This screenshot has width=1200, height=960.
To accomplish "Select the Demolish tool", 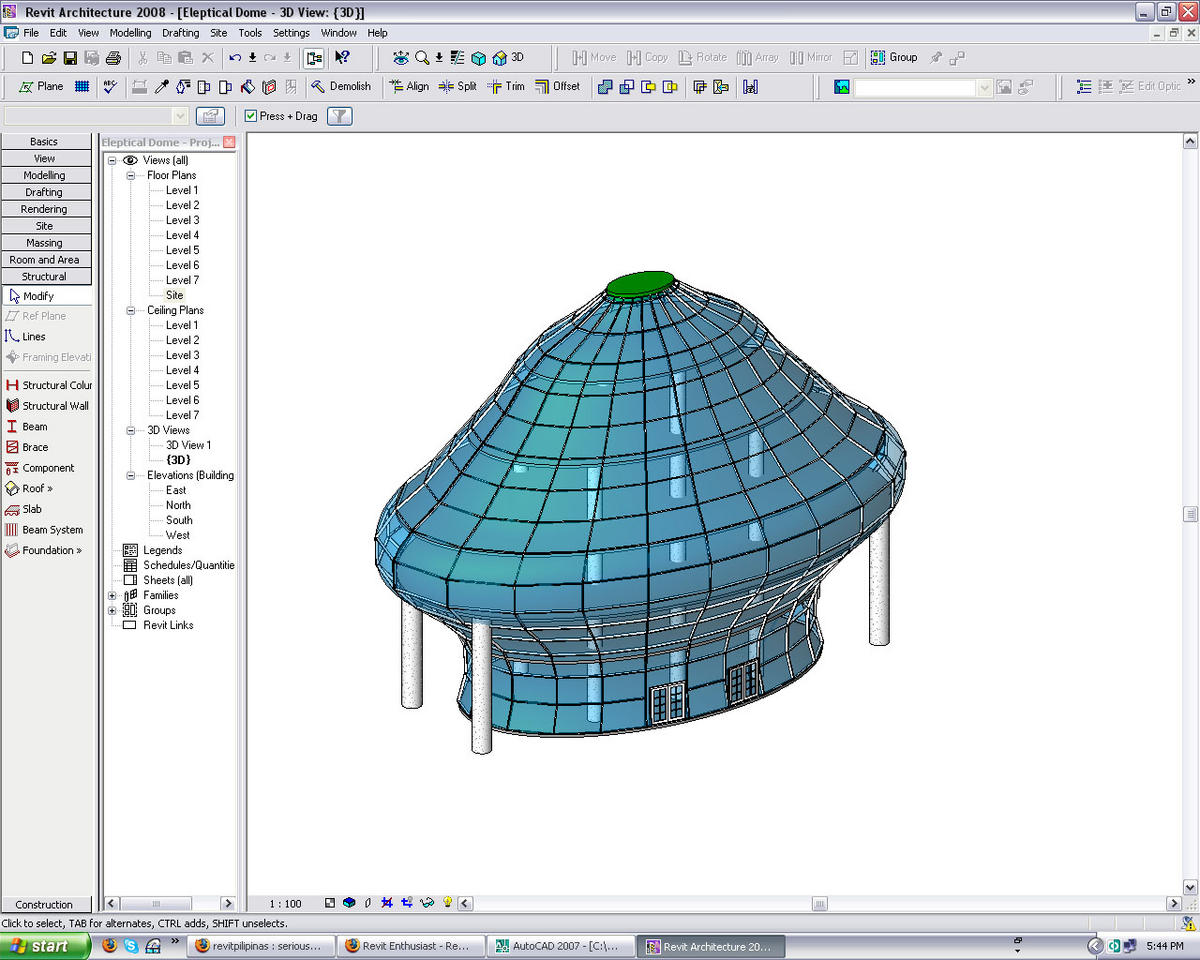I will click(343, 87).
